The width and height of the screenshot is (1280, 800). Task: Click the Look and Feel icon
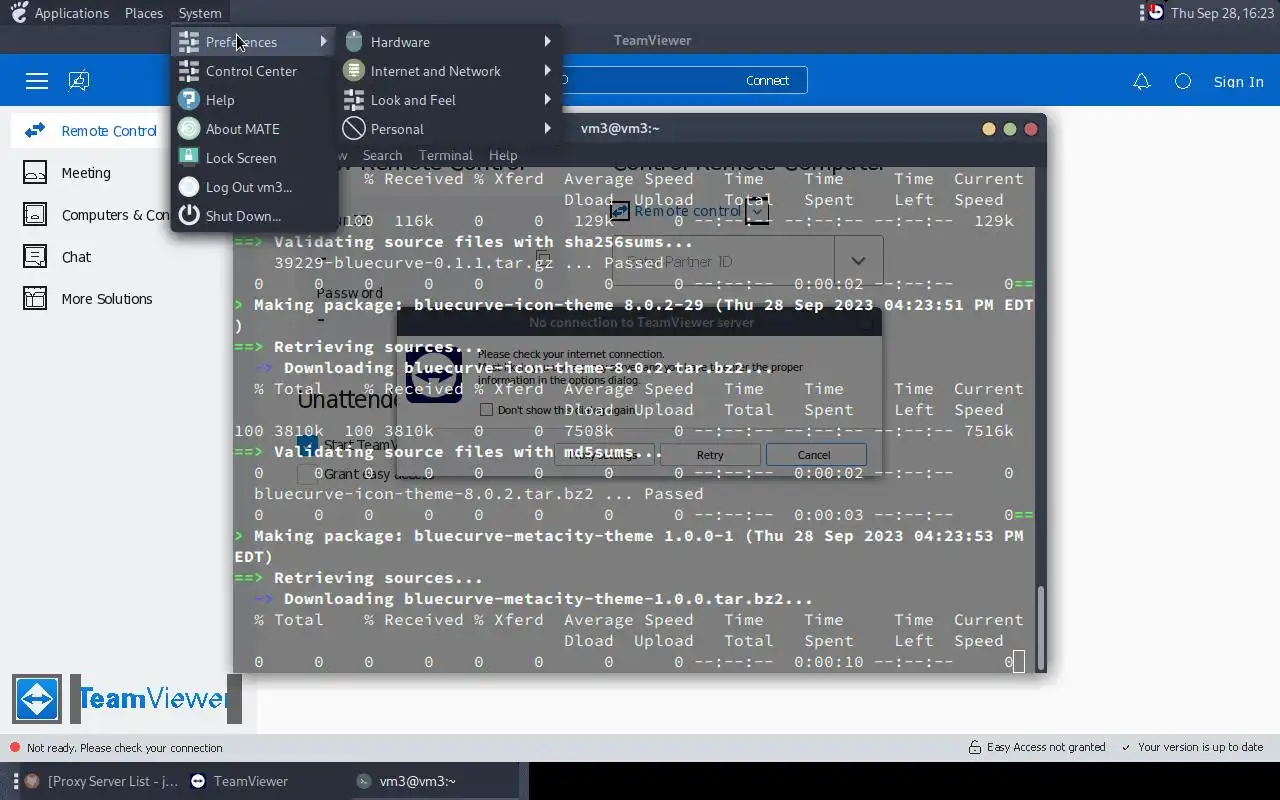[353, 100]
